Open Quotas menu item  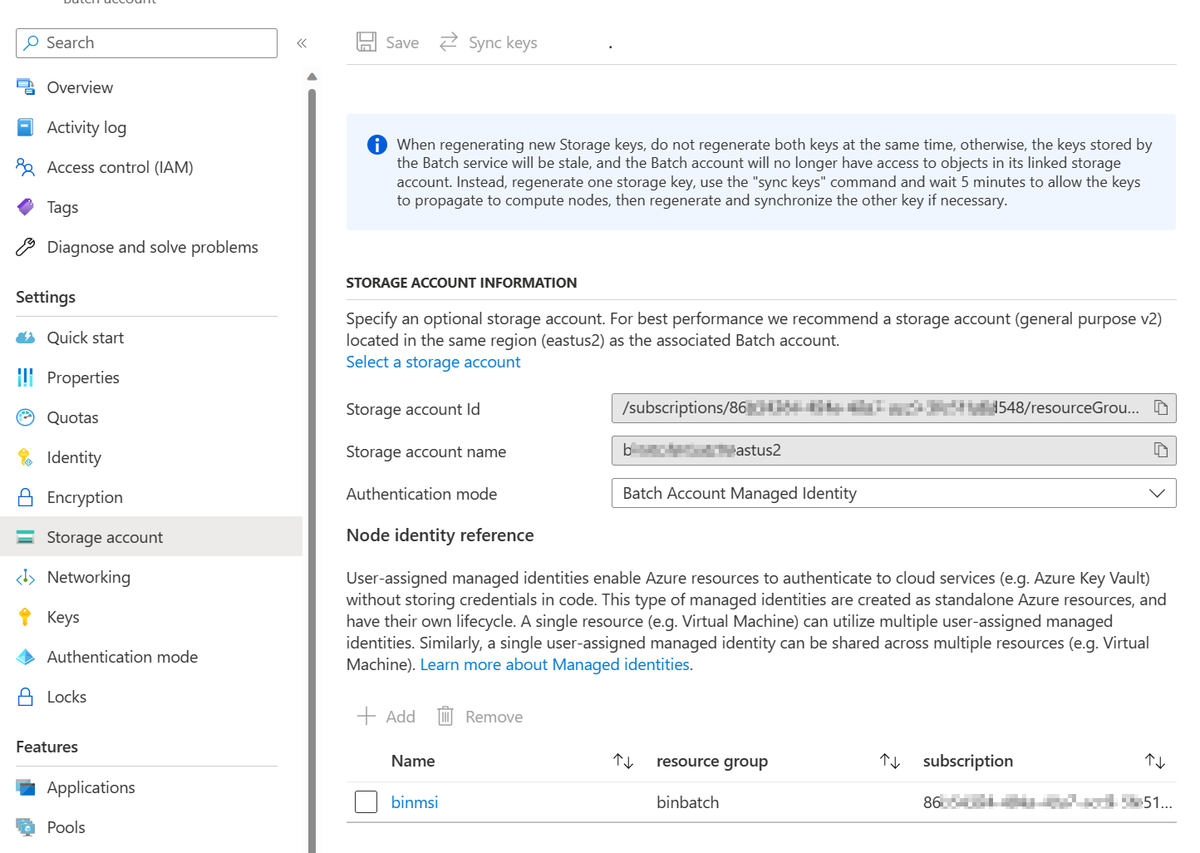coord(73,417)
